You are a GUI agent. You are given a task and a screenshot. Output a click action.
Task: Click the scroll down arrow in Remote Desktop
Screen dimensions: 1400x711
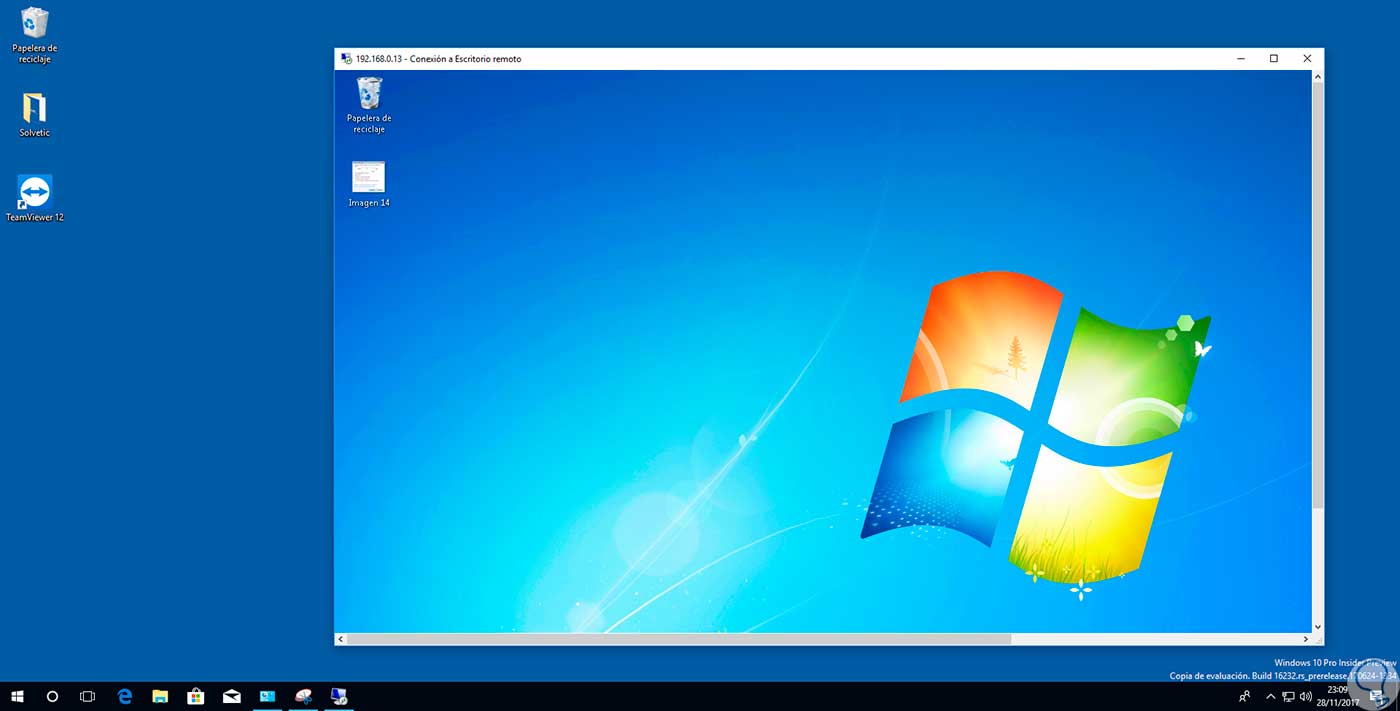(x=1317, y=627)
